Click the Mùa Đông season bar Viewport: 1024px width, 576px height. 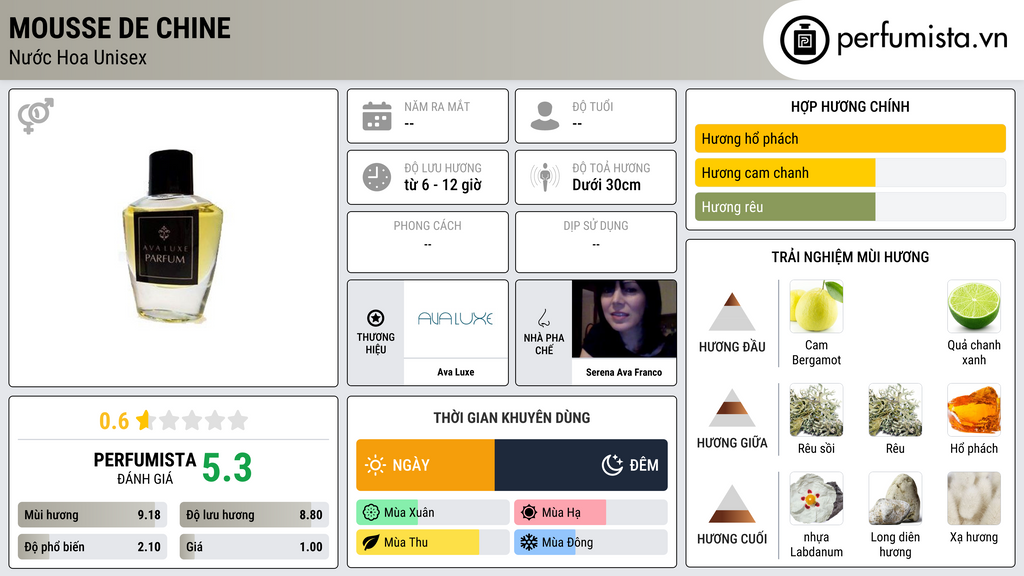pyautogui.click(x=591, y=542)
